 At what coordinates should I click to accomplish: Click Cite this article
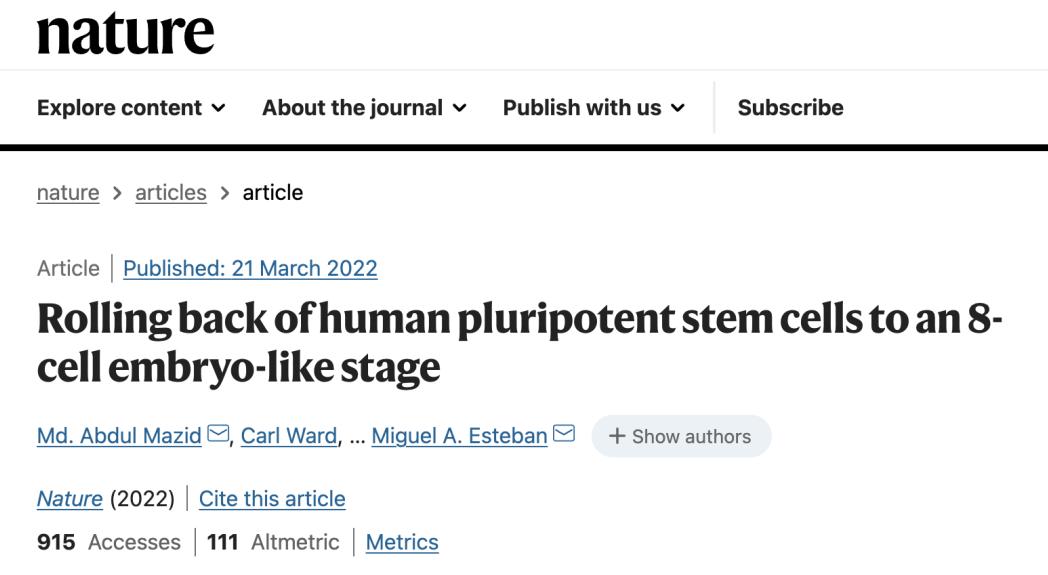coord(272,498)
